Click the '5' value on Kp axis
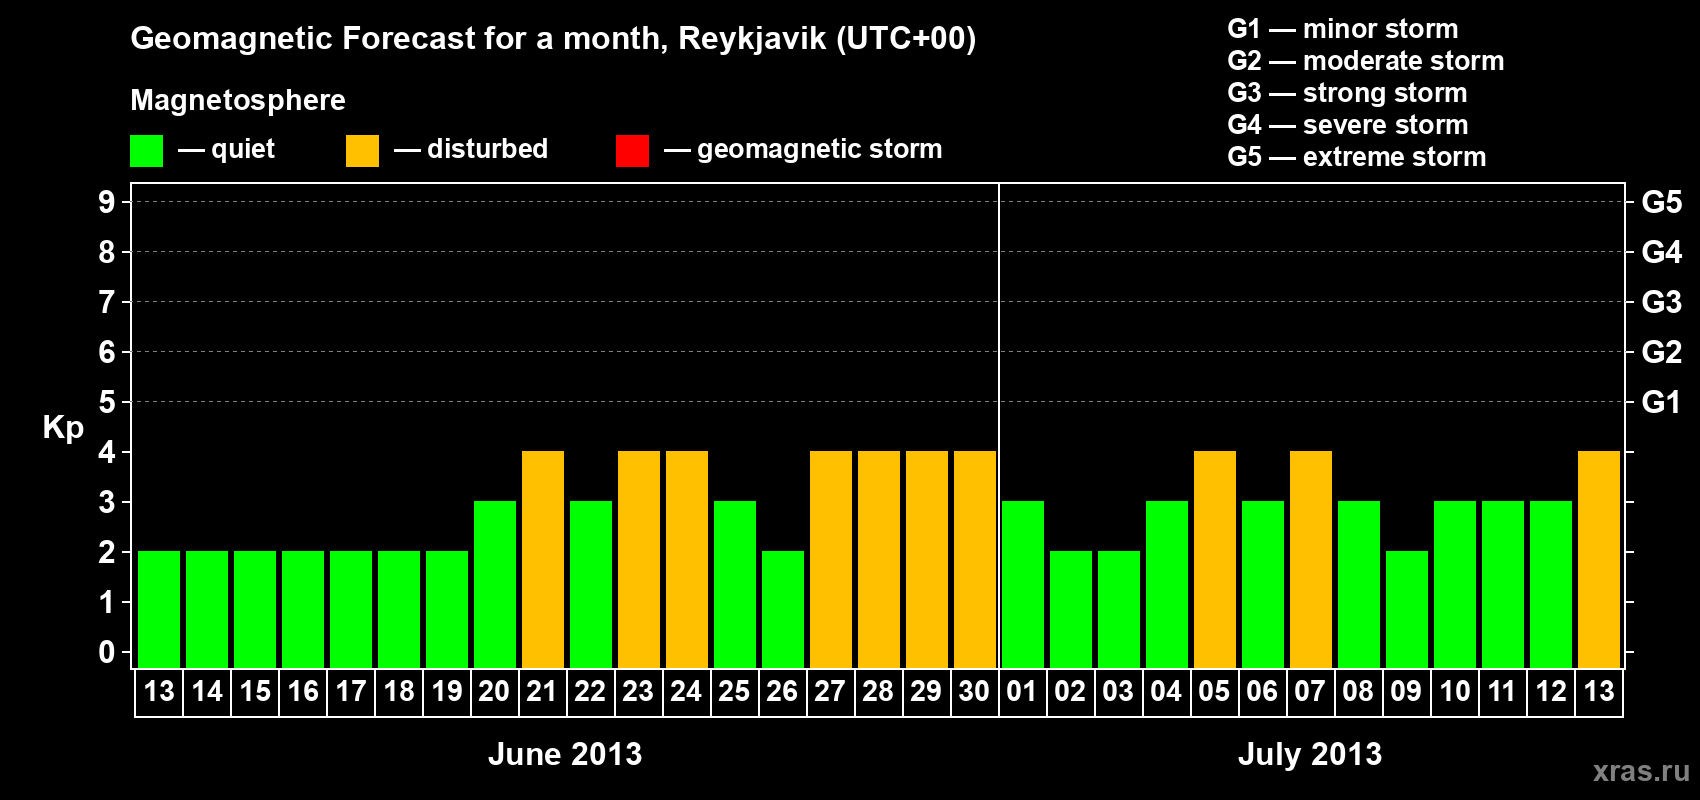 point(107,402)
